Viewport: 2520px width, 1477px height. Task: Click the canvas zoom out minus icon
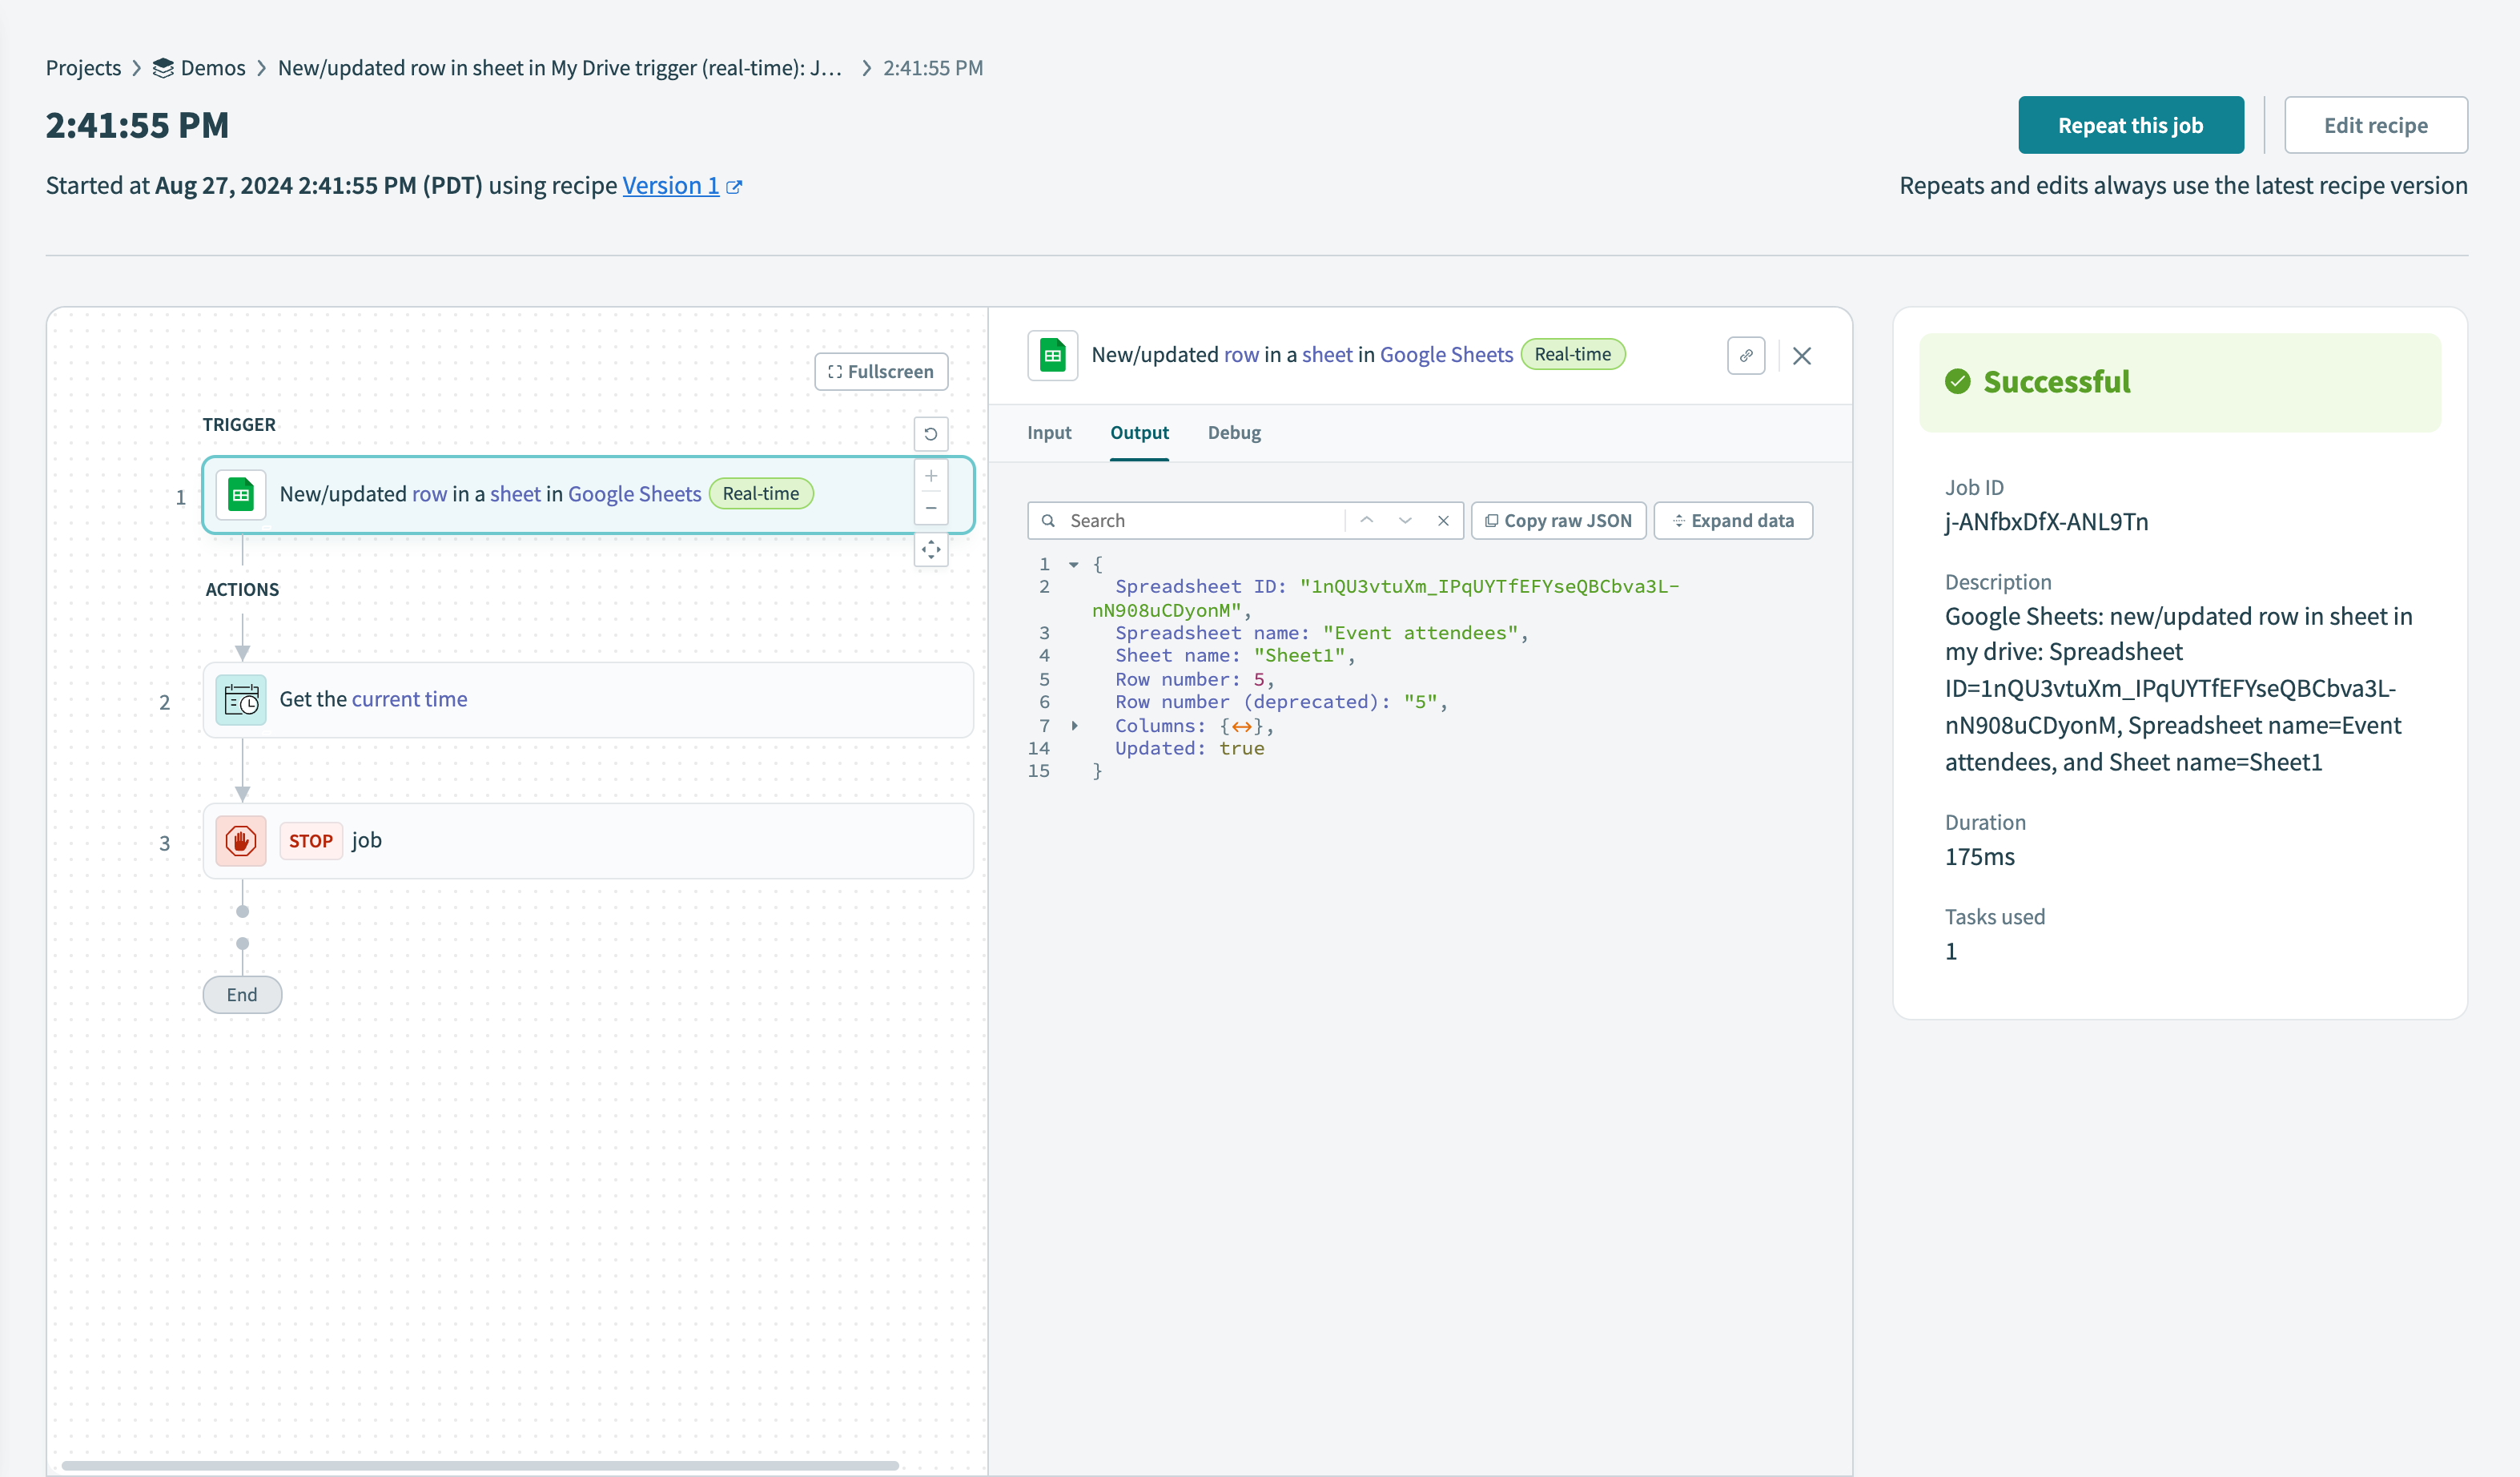930,508
